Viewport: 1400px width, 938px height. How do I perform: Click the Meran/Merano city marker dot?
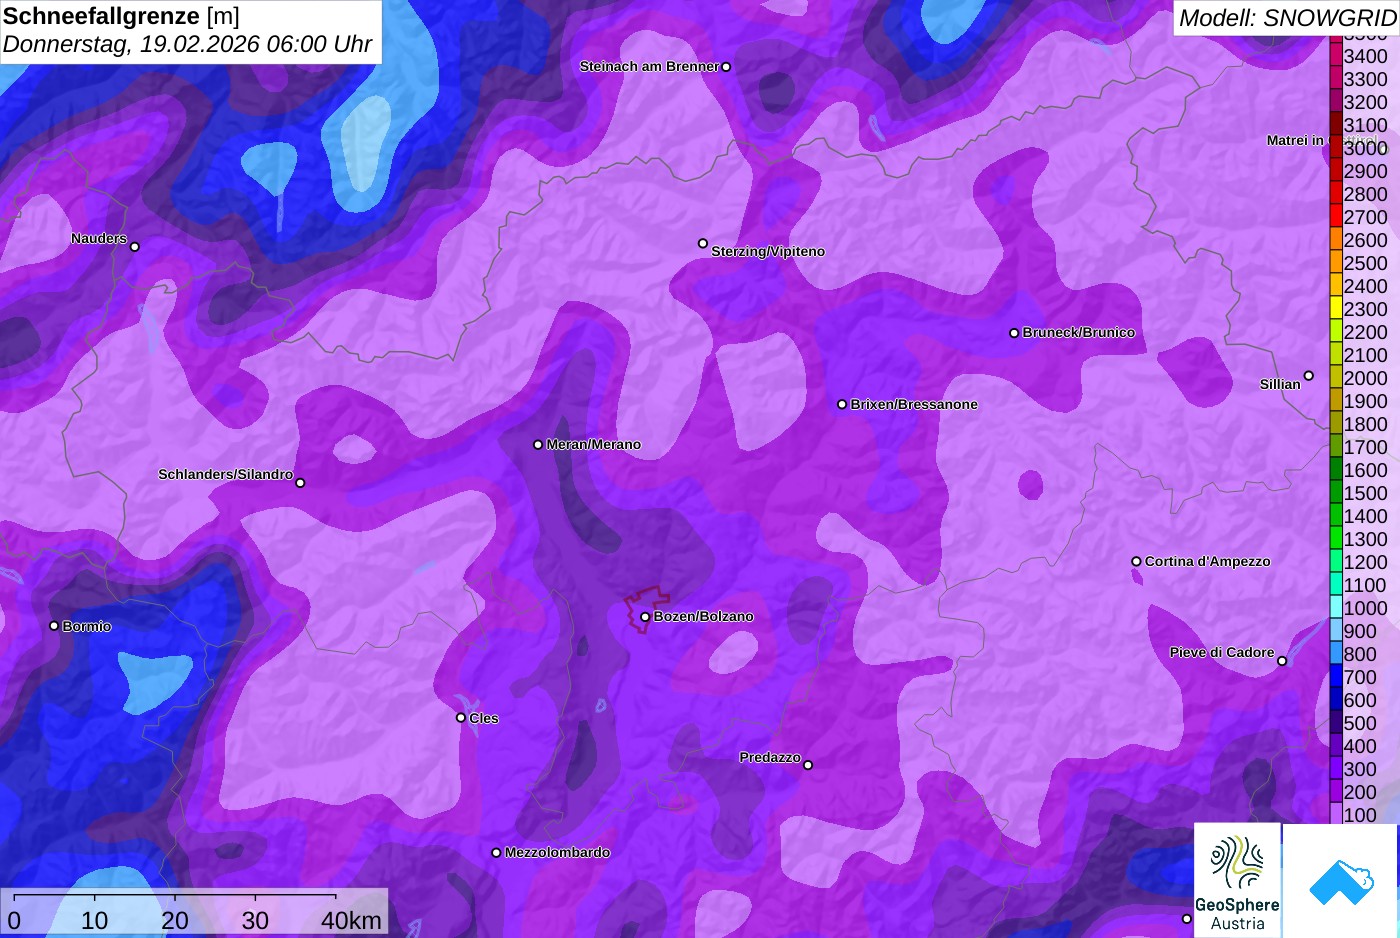pos(538,445)
